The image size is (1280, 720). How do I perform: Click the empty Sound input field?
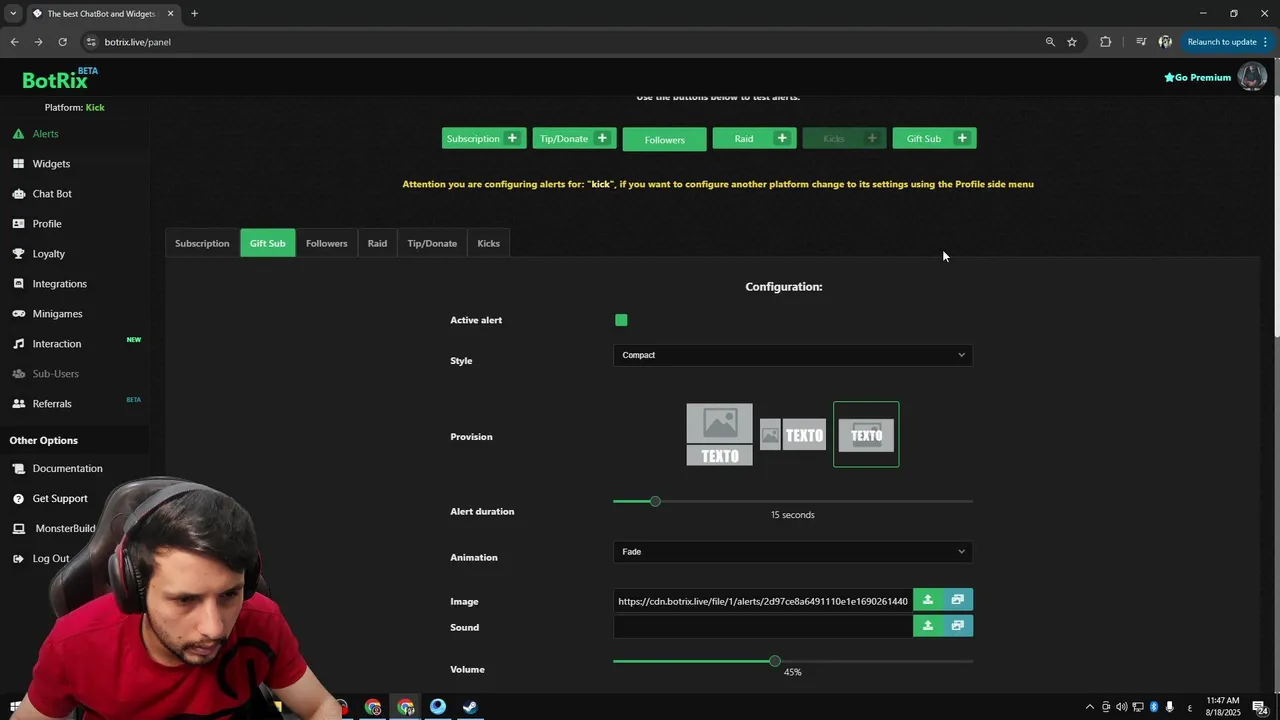763,626
